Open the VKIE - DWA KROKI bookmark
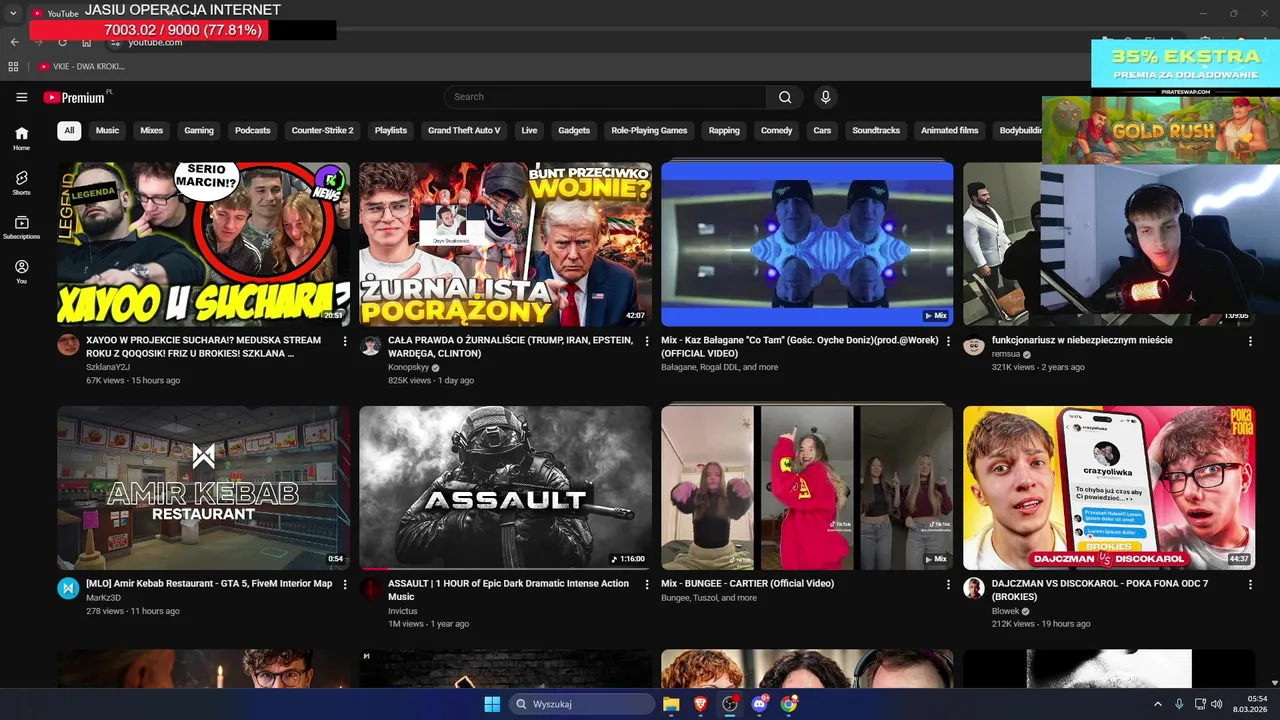Viewport: 1280px width, 720px height. pos(82,67)
